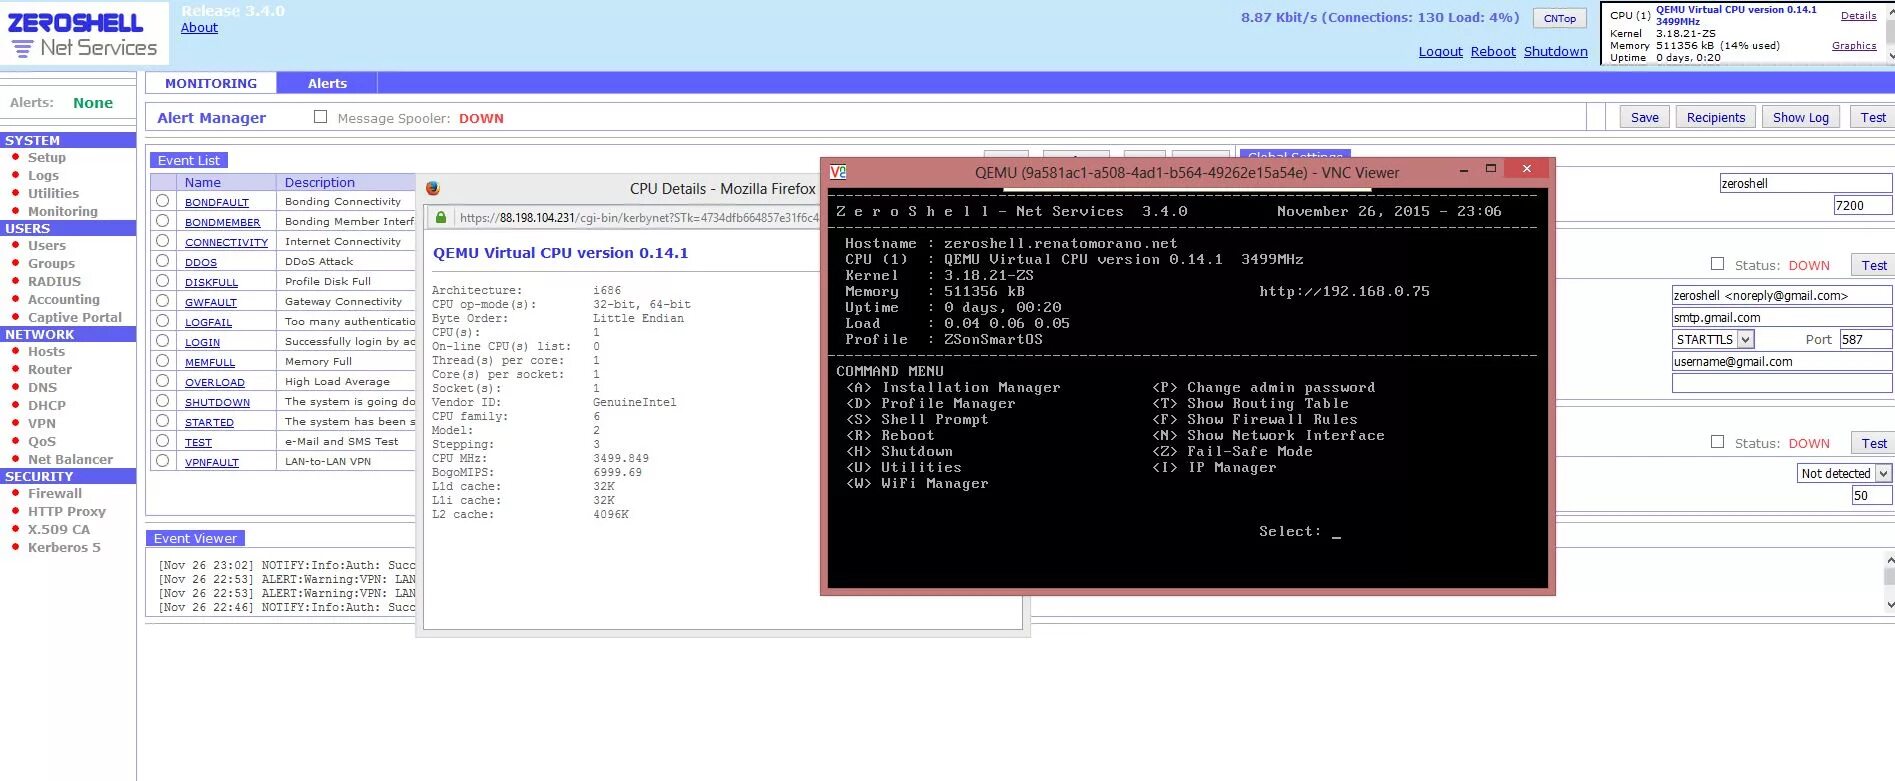Open the GWFAULT event link
The width and height of the screenshot is (1895, 781).
tap(211, 302)
